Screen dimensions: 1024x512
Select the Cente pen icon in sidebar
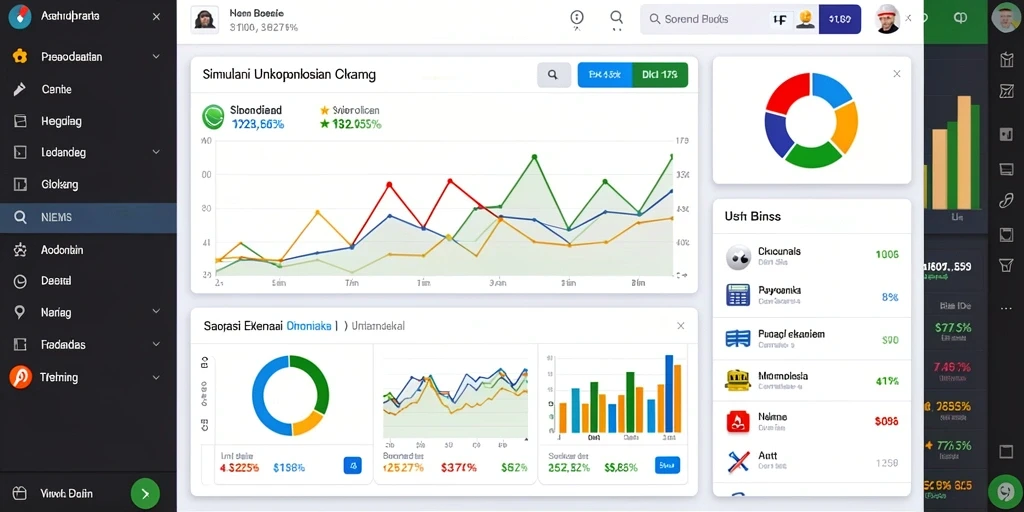pos(20,89)
